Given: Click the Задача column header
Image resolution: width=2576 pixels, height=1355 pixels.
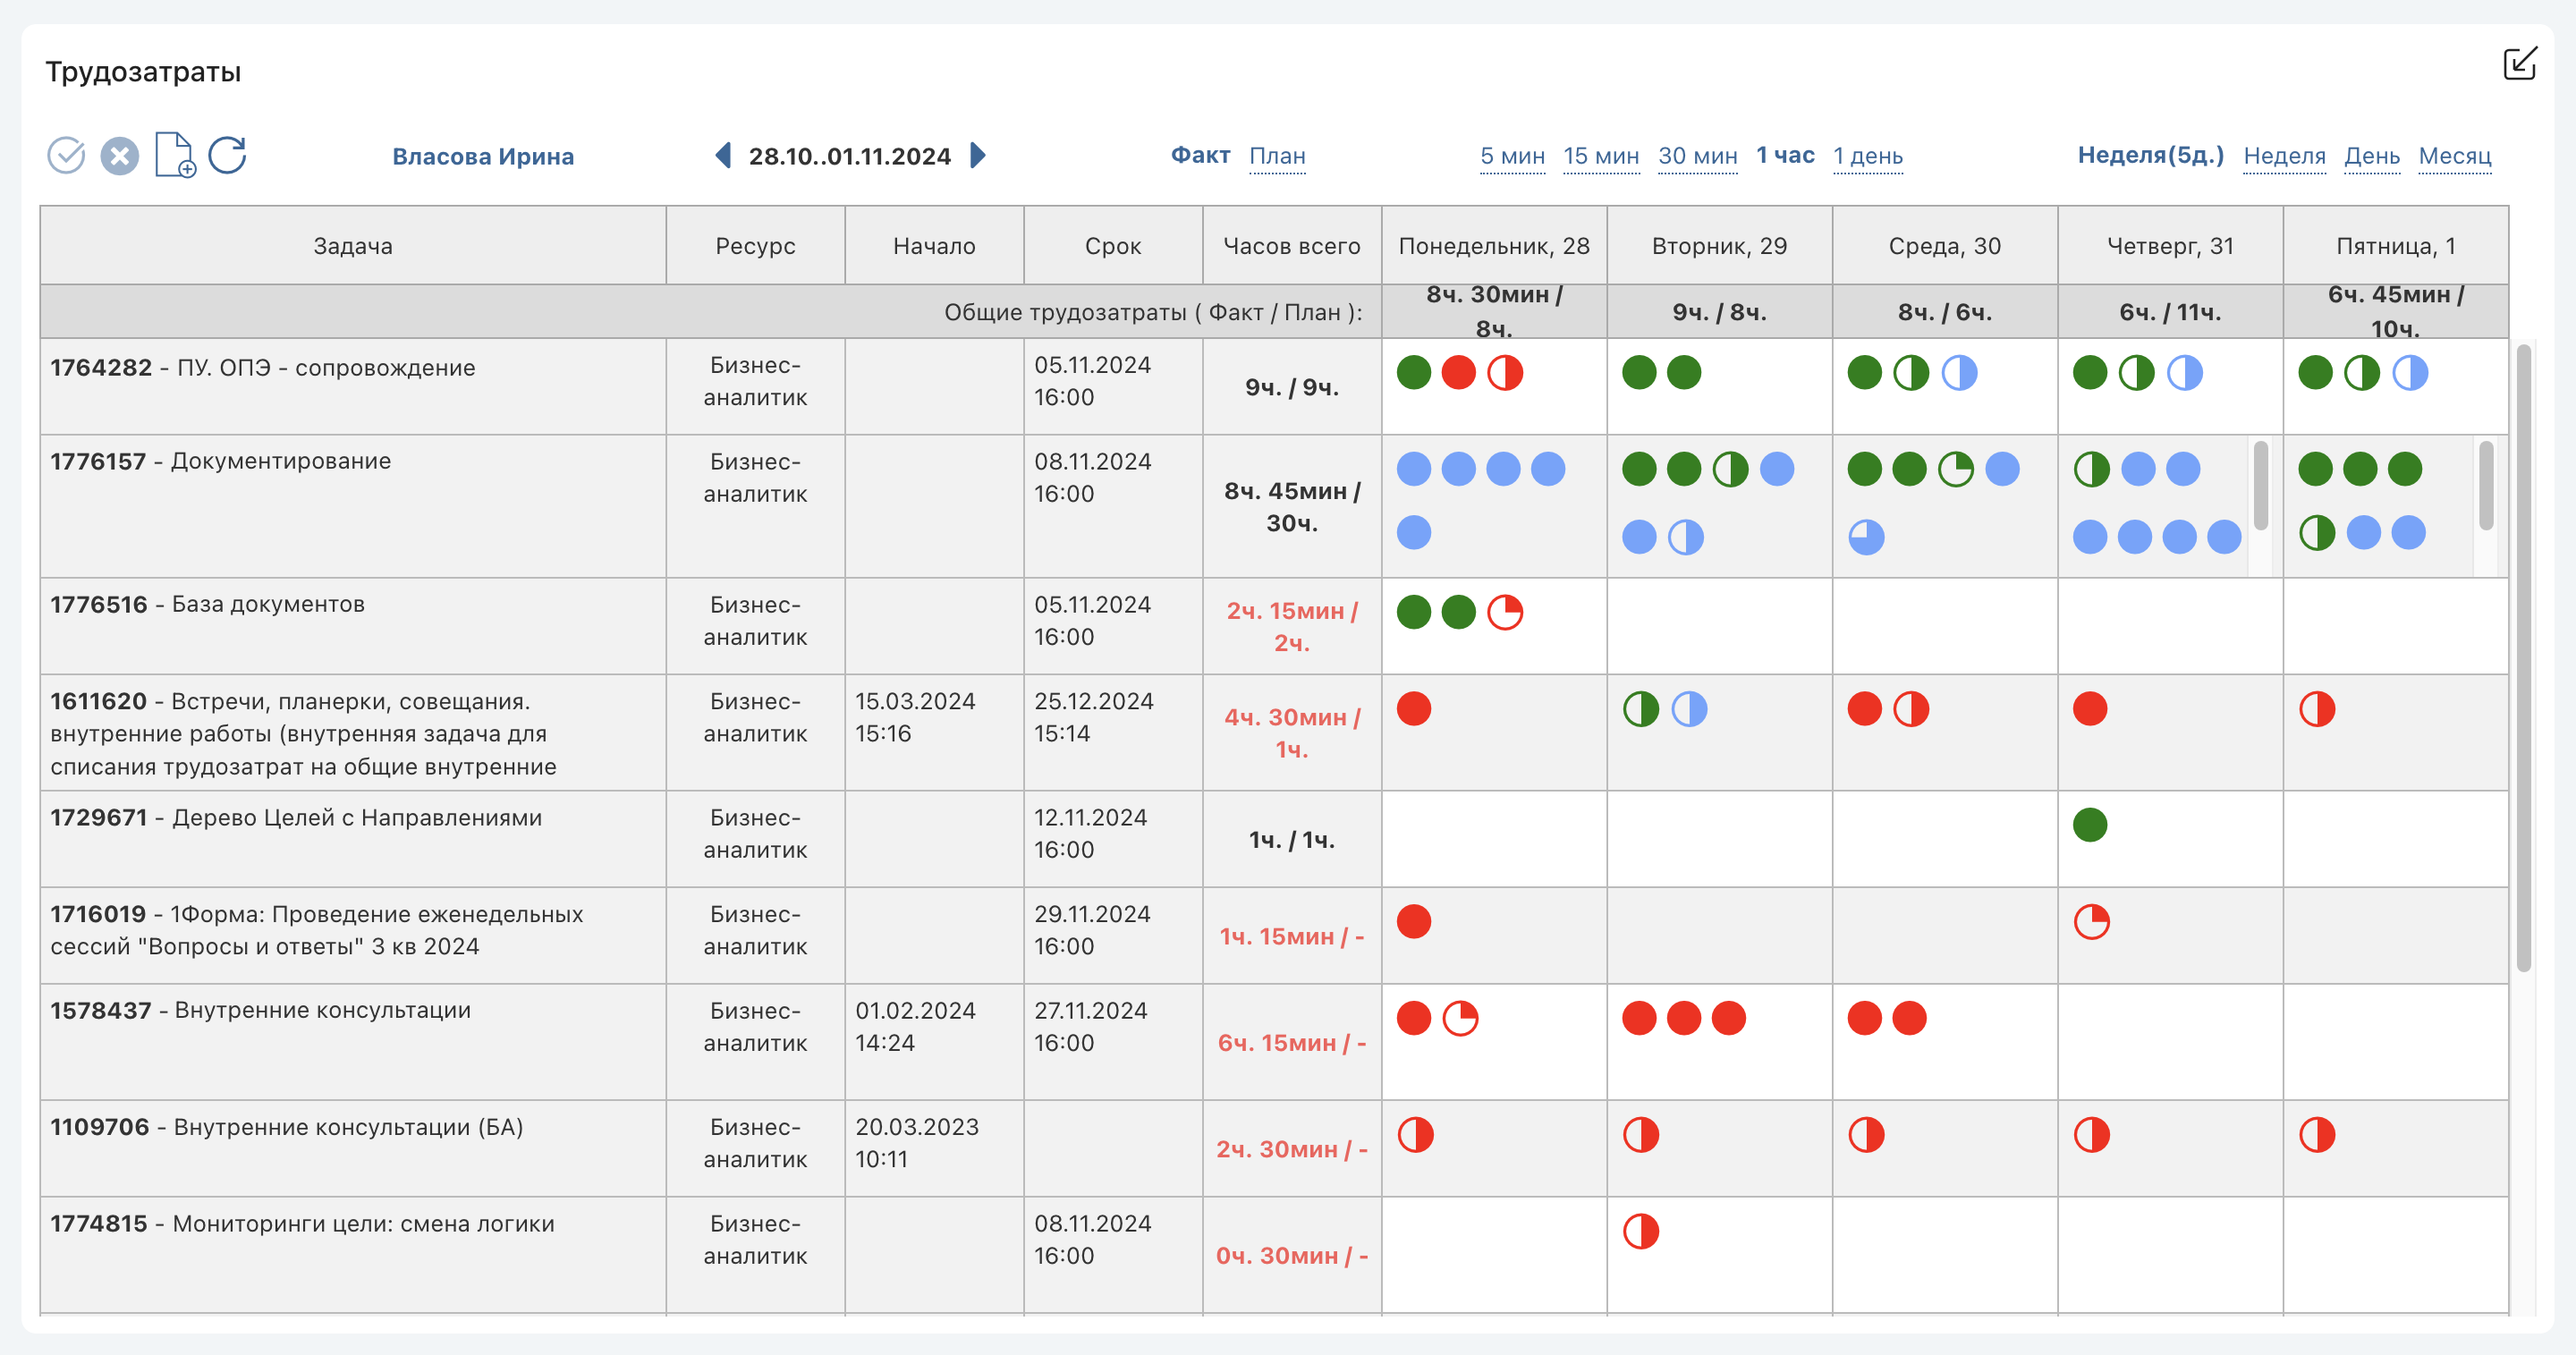Looking at the screenshot, I should [x=353, y=246].
